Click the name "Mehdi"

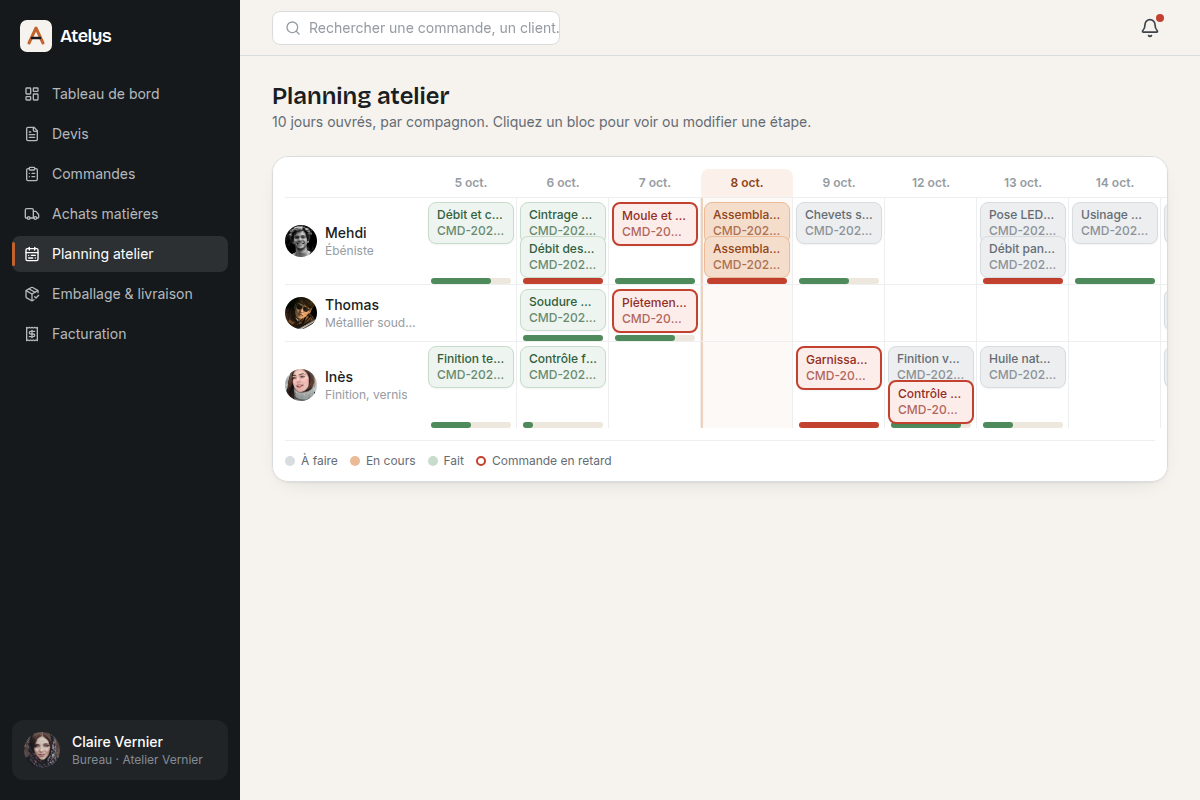coord(346,233)
